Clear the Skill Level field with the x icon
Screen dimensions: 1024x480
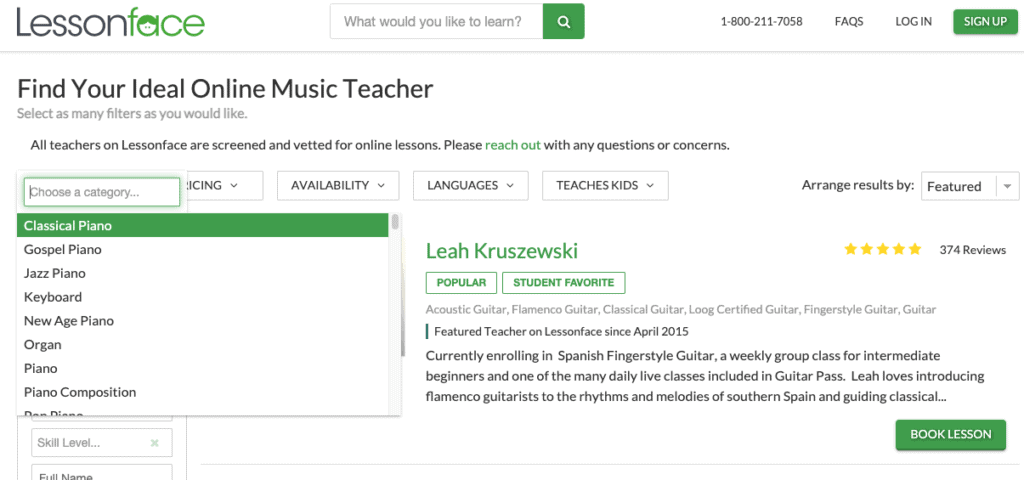155,443
